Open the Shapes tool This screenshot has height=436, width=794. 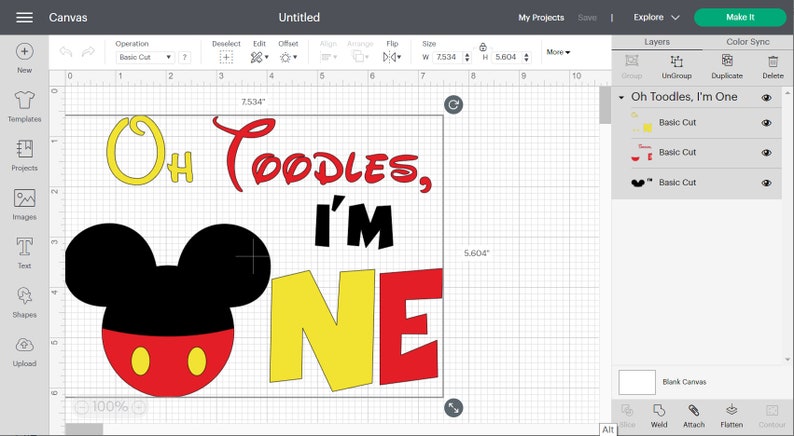point(24,299)
